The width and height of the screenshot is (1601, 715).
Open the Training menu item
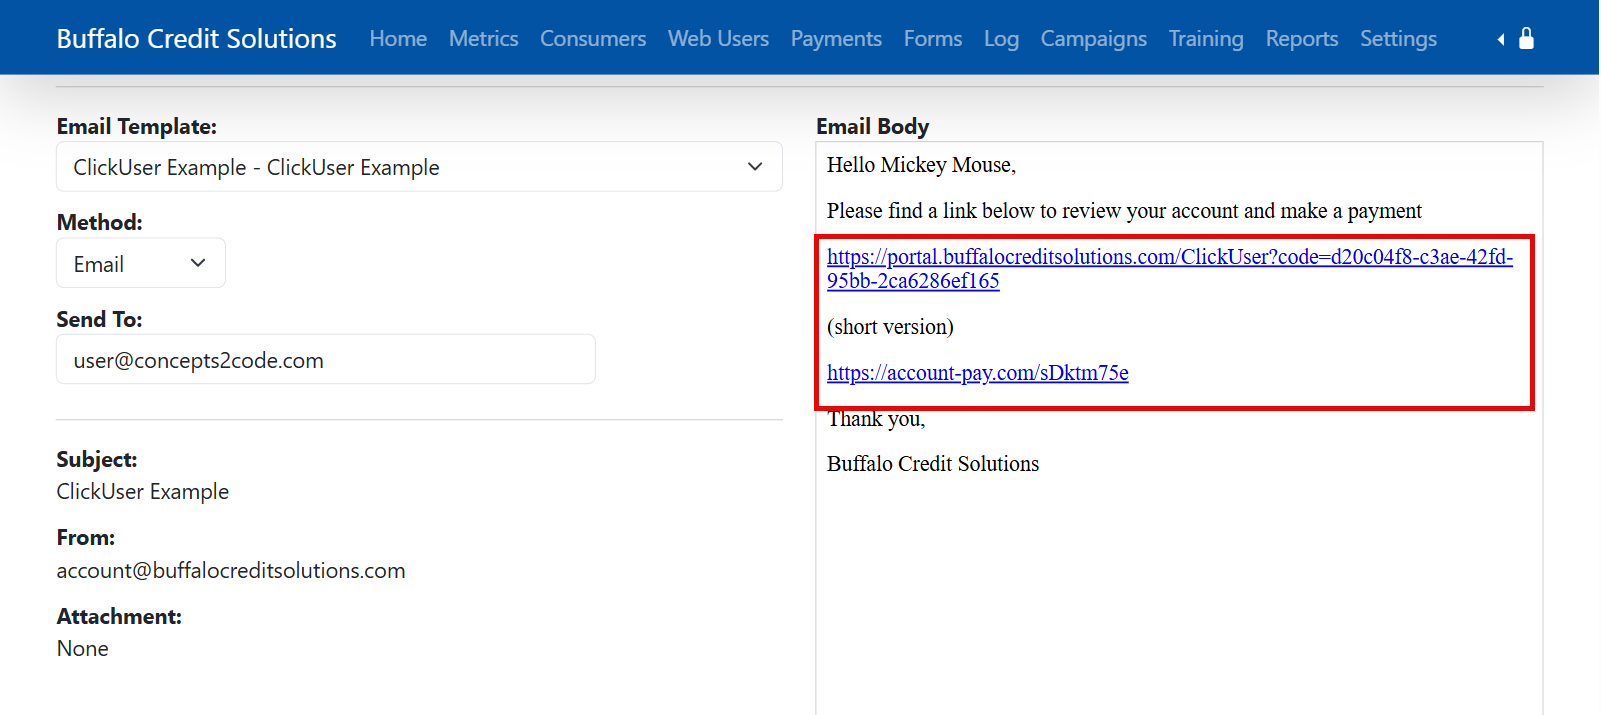pyautogui.click(x=1206, y=39)
